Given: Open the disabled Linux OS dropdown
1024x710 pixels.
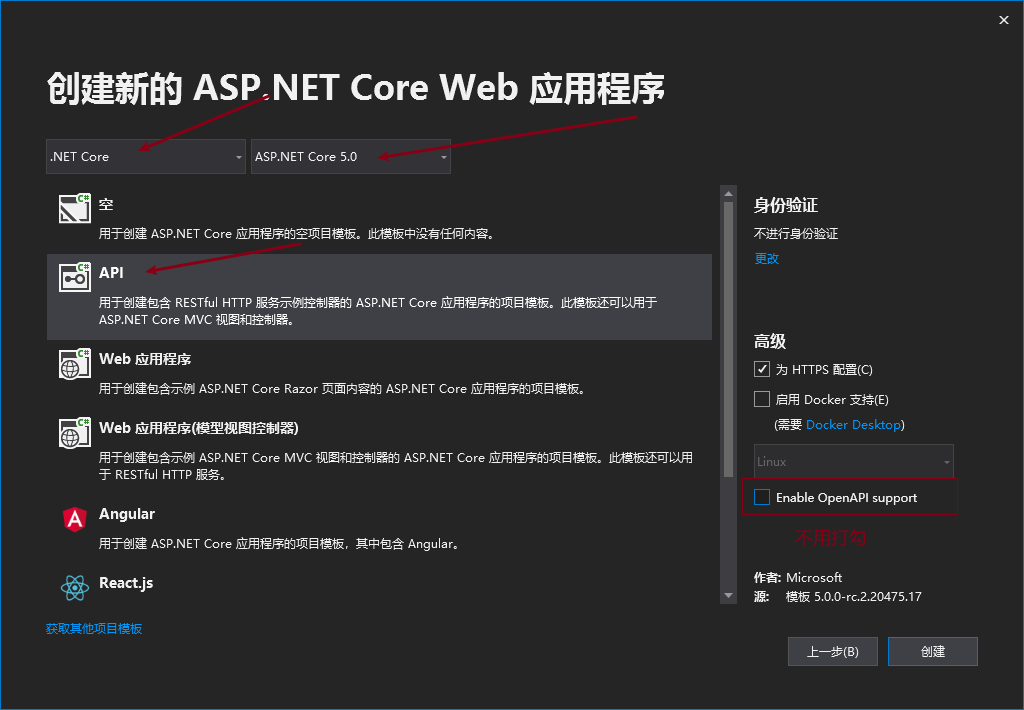Looking at the screenshot, I should [x=853, y=462].
